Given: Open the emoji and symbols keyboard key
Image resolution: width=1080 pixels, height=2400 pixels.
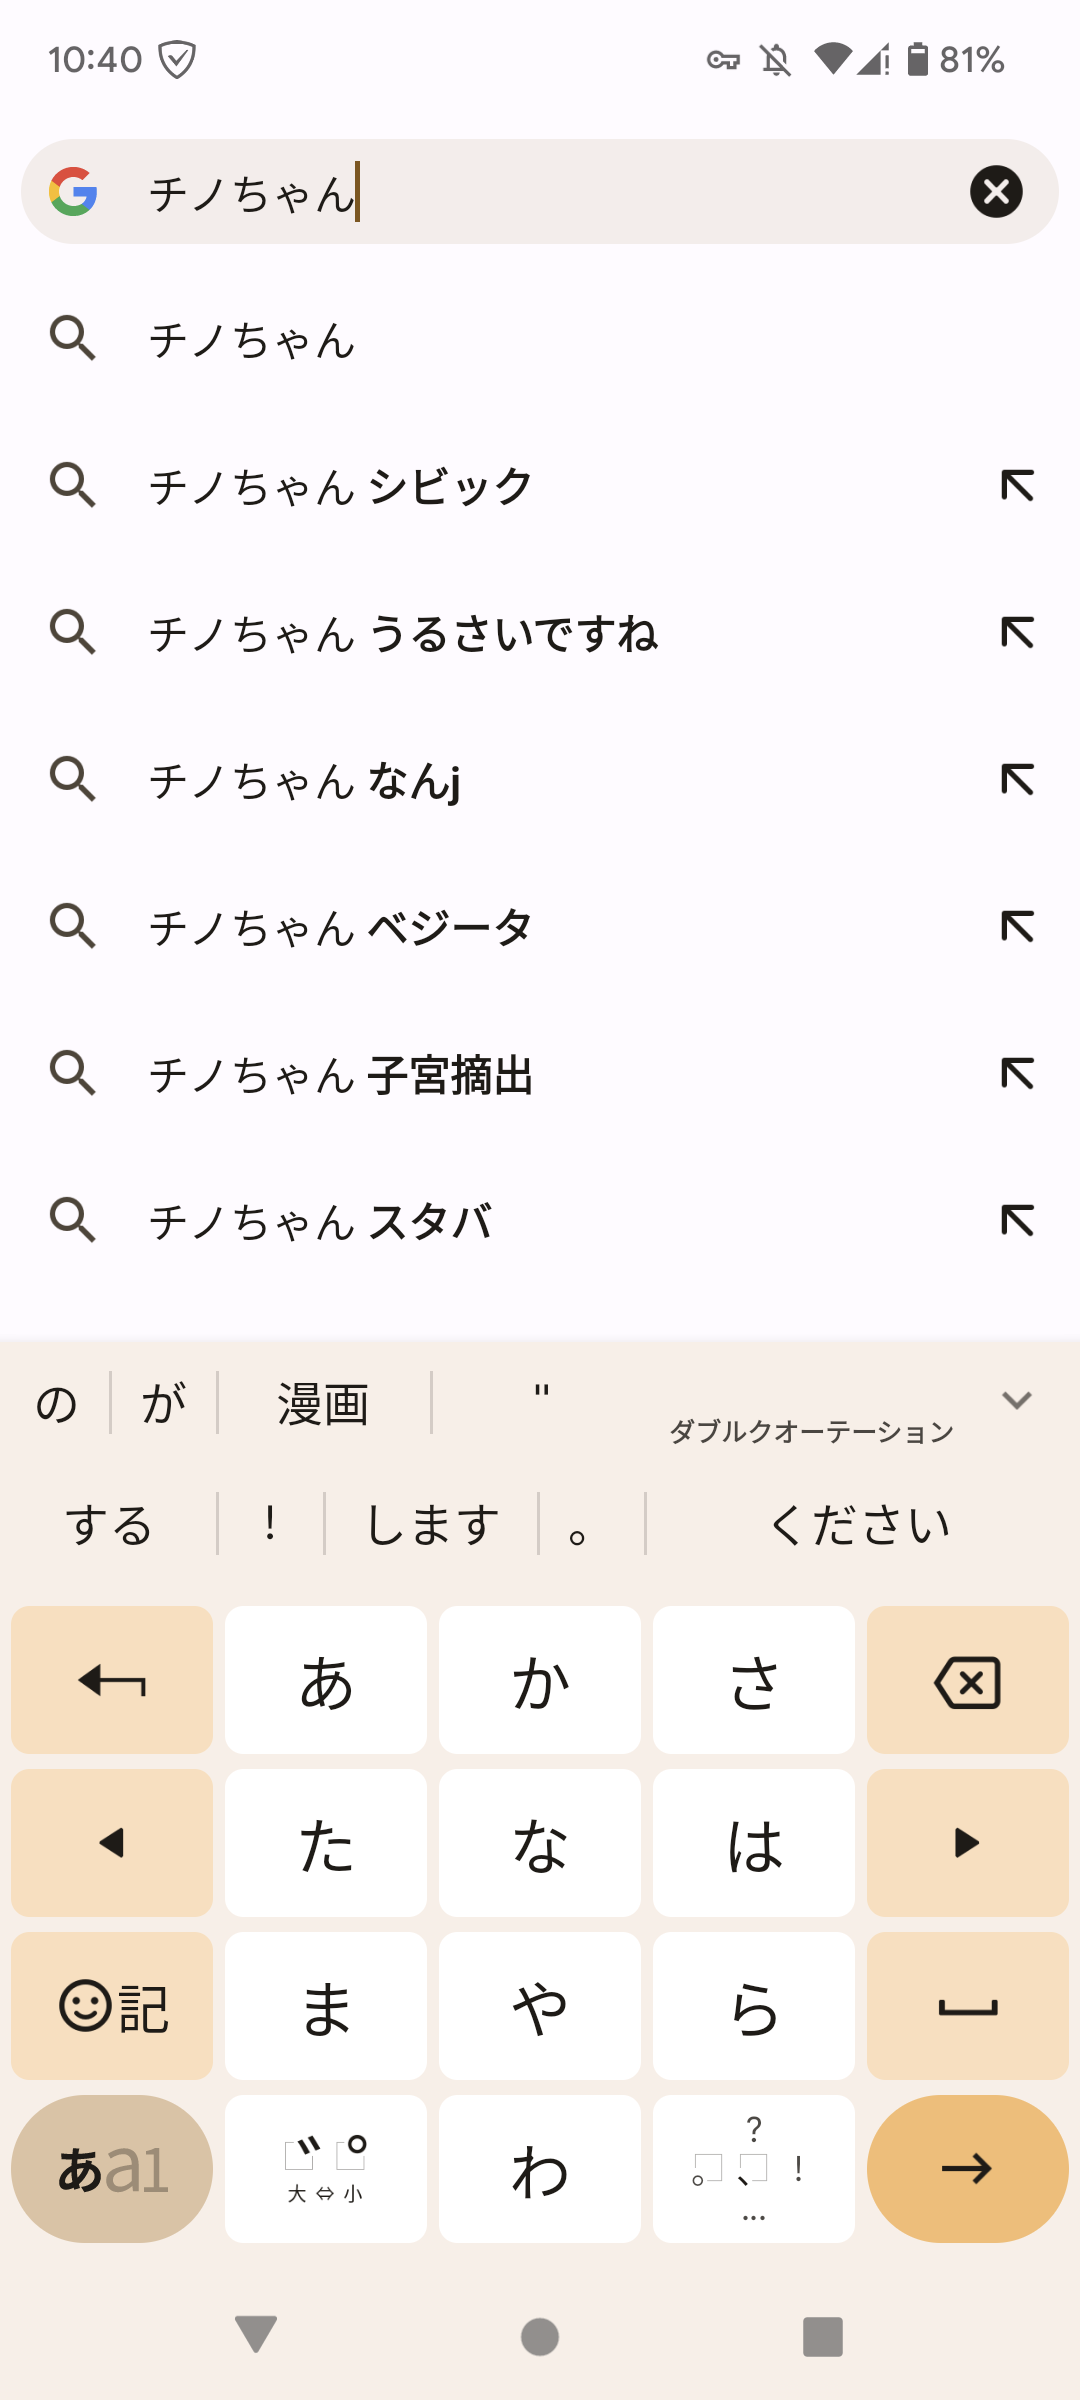Looking at the screenshot, I should click(112, 2006).
